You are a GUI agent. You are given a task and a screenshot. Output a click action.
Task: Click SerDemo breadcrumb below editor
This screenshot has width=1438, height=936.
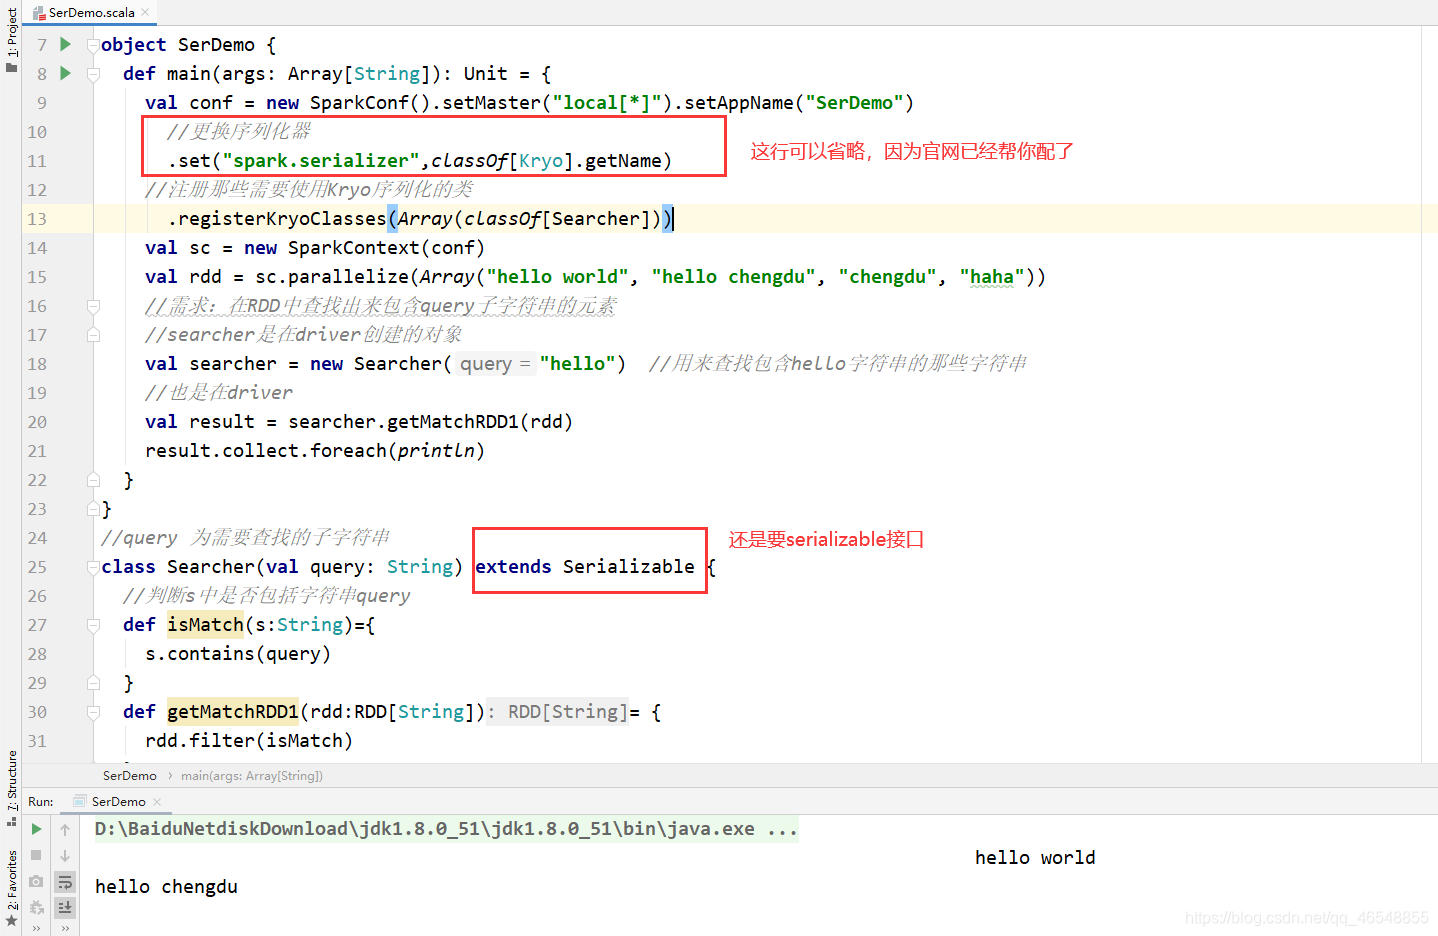130,775
